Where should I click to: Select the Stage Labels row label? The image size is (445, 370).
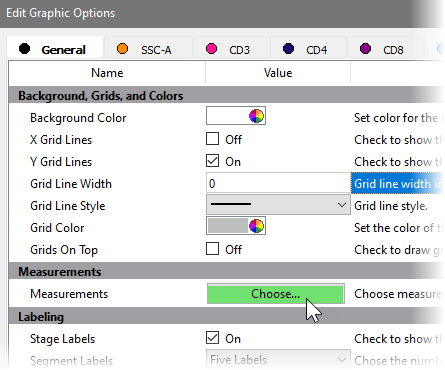tap(62, 339)
